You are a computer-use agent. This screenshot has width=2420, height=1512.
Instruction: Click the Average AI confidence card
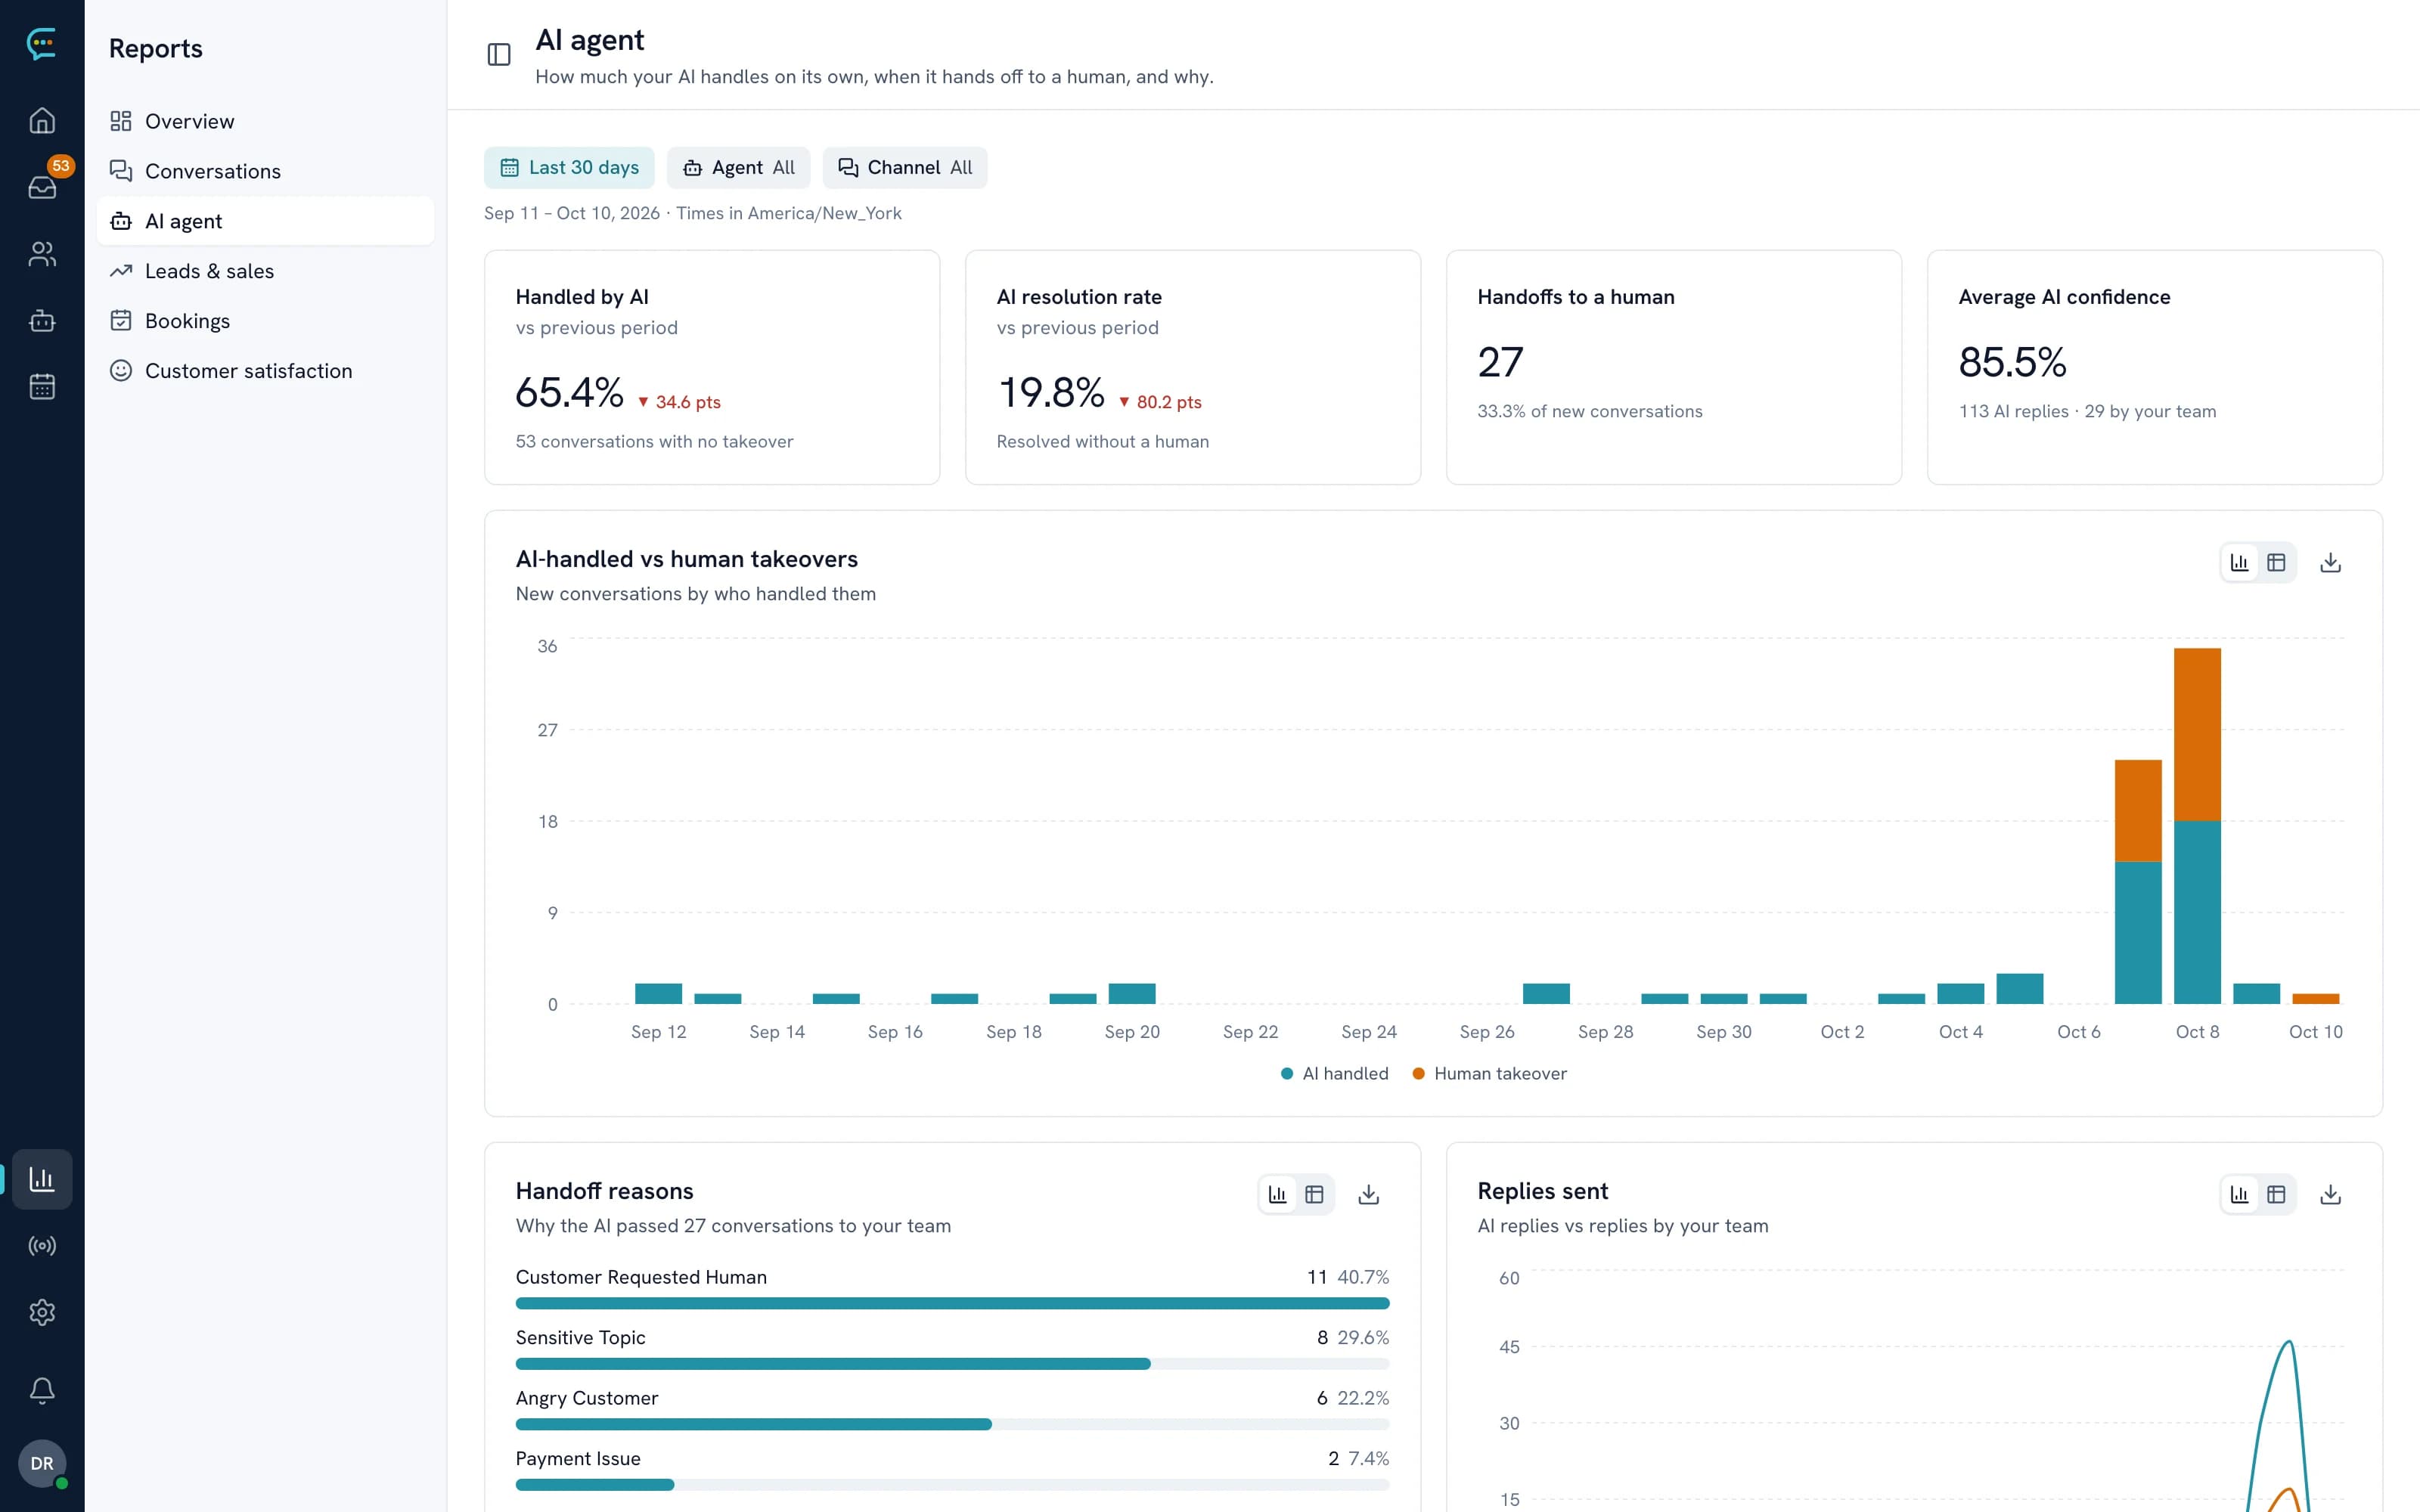click(x=2154, y=367)
